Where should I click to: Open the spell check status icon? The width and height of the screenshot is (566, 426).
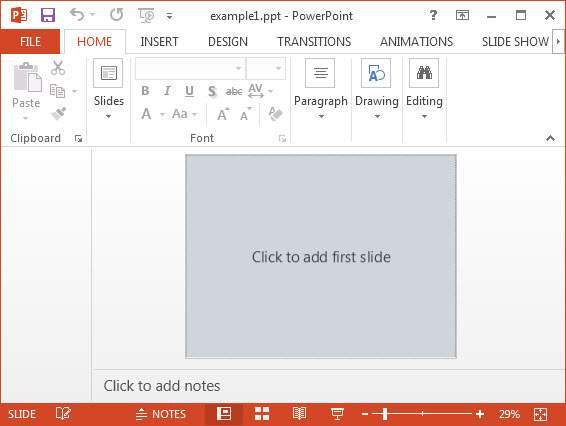63,414
